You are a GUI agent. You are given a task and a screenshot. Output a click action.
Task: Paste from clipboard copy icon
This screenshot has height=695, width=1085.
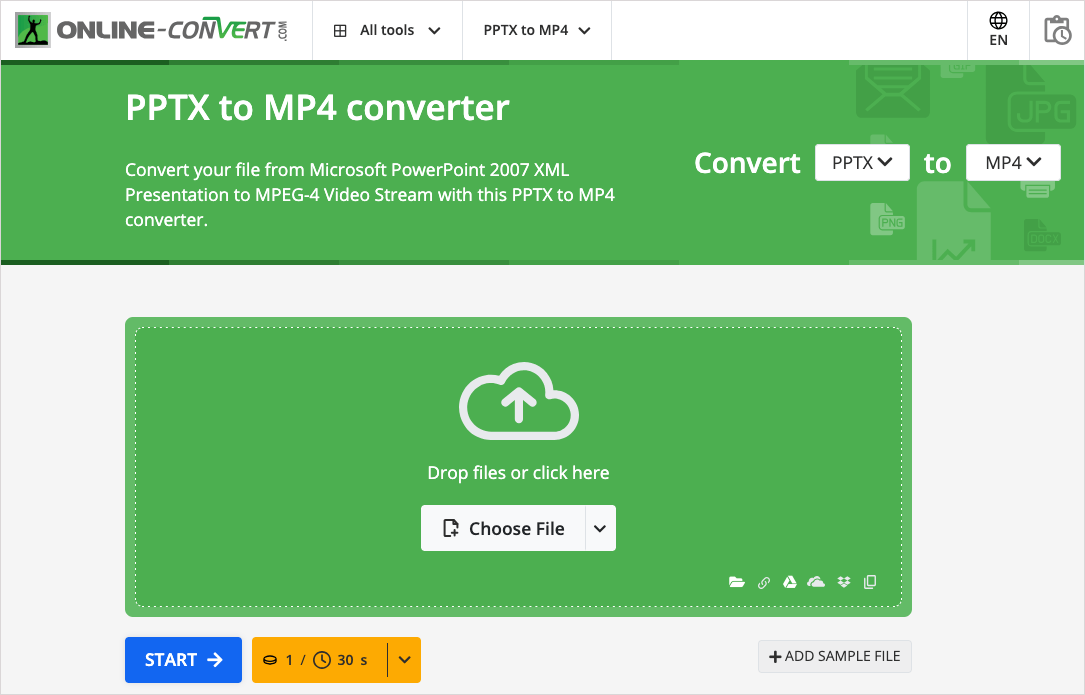870,582
